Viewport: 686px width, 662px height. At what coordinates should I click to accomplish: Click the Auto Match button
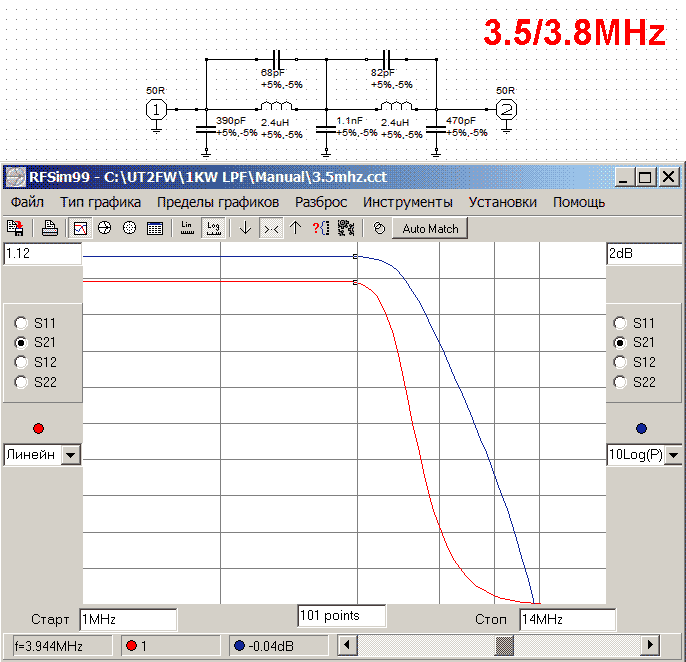(430, 228)
